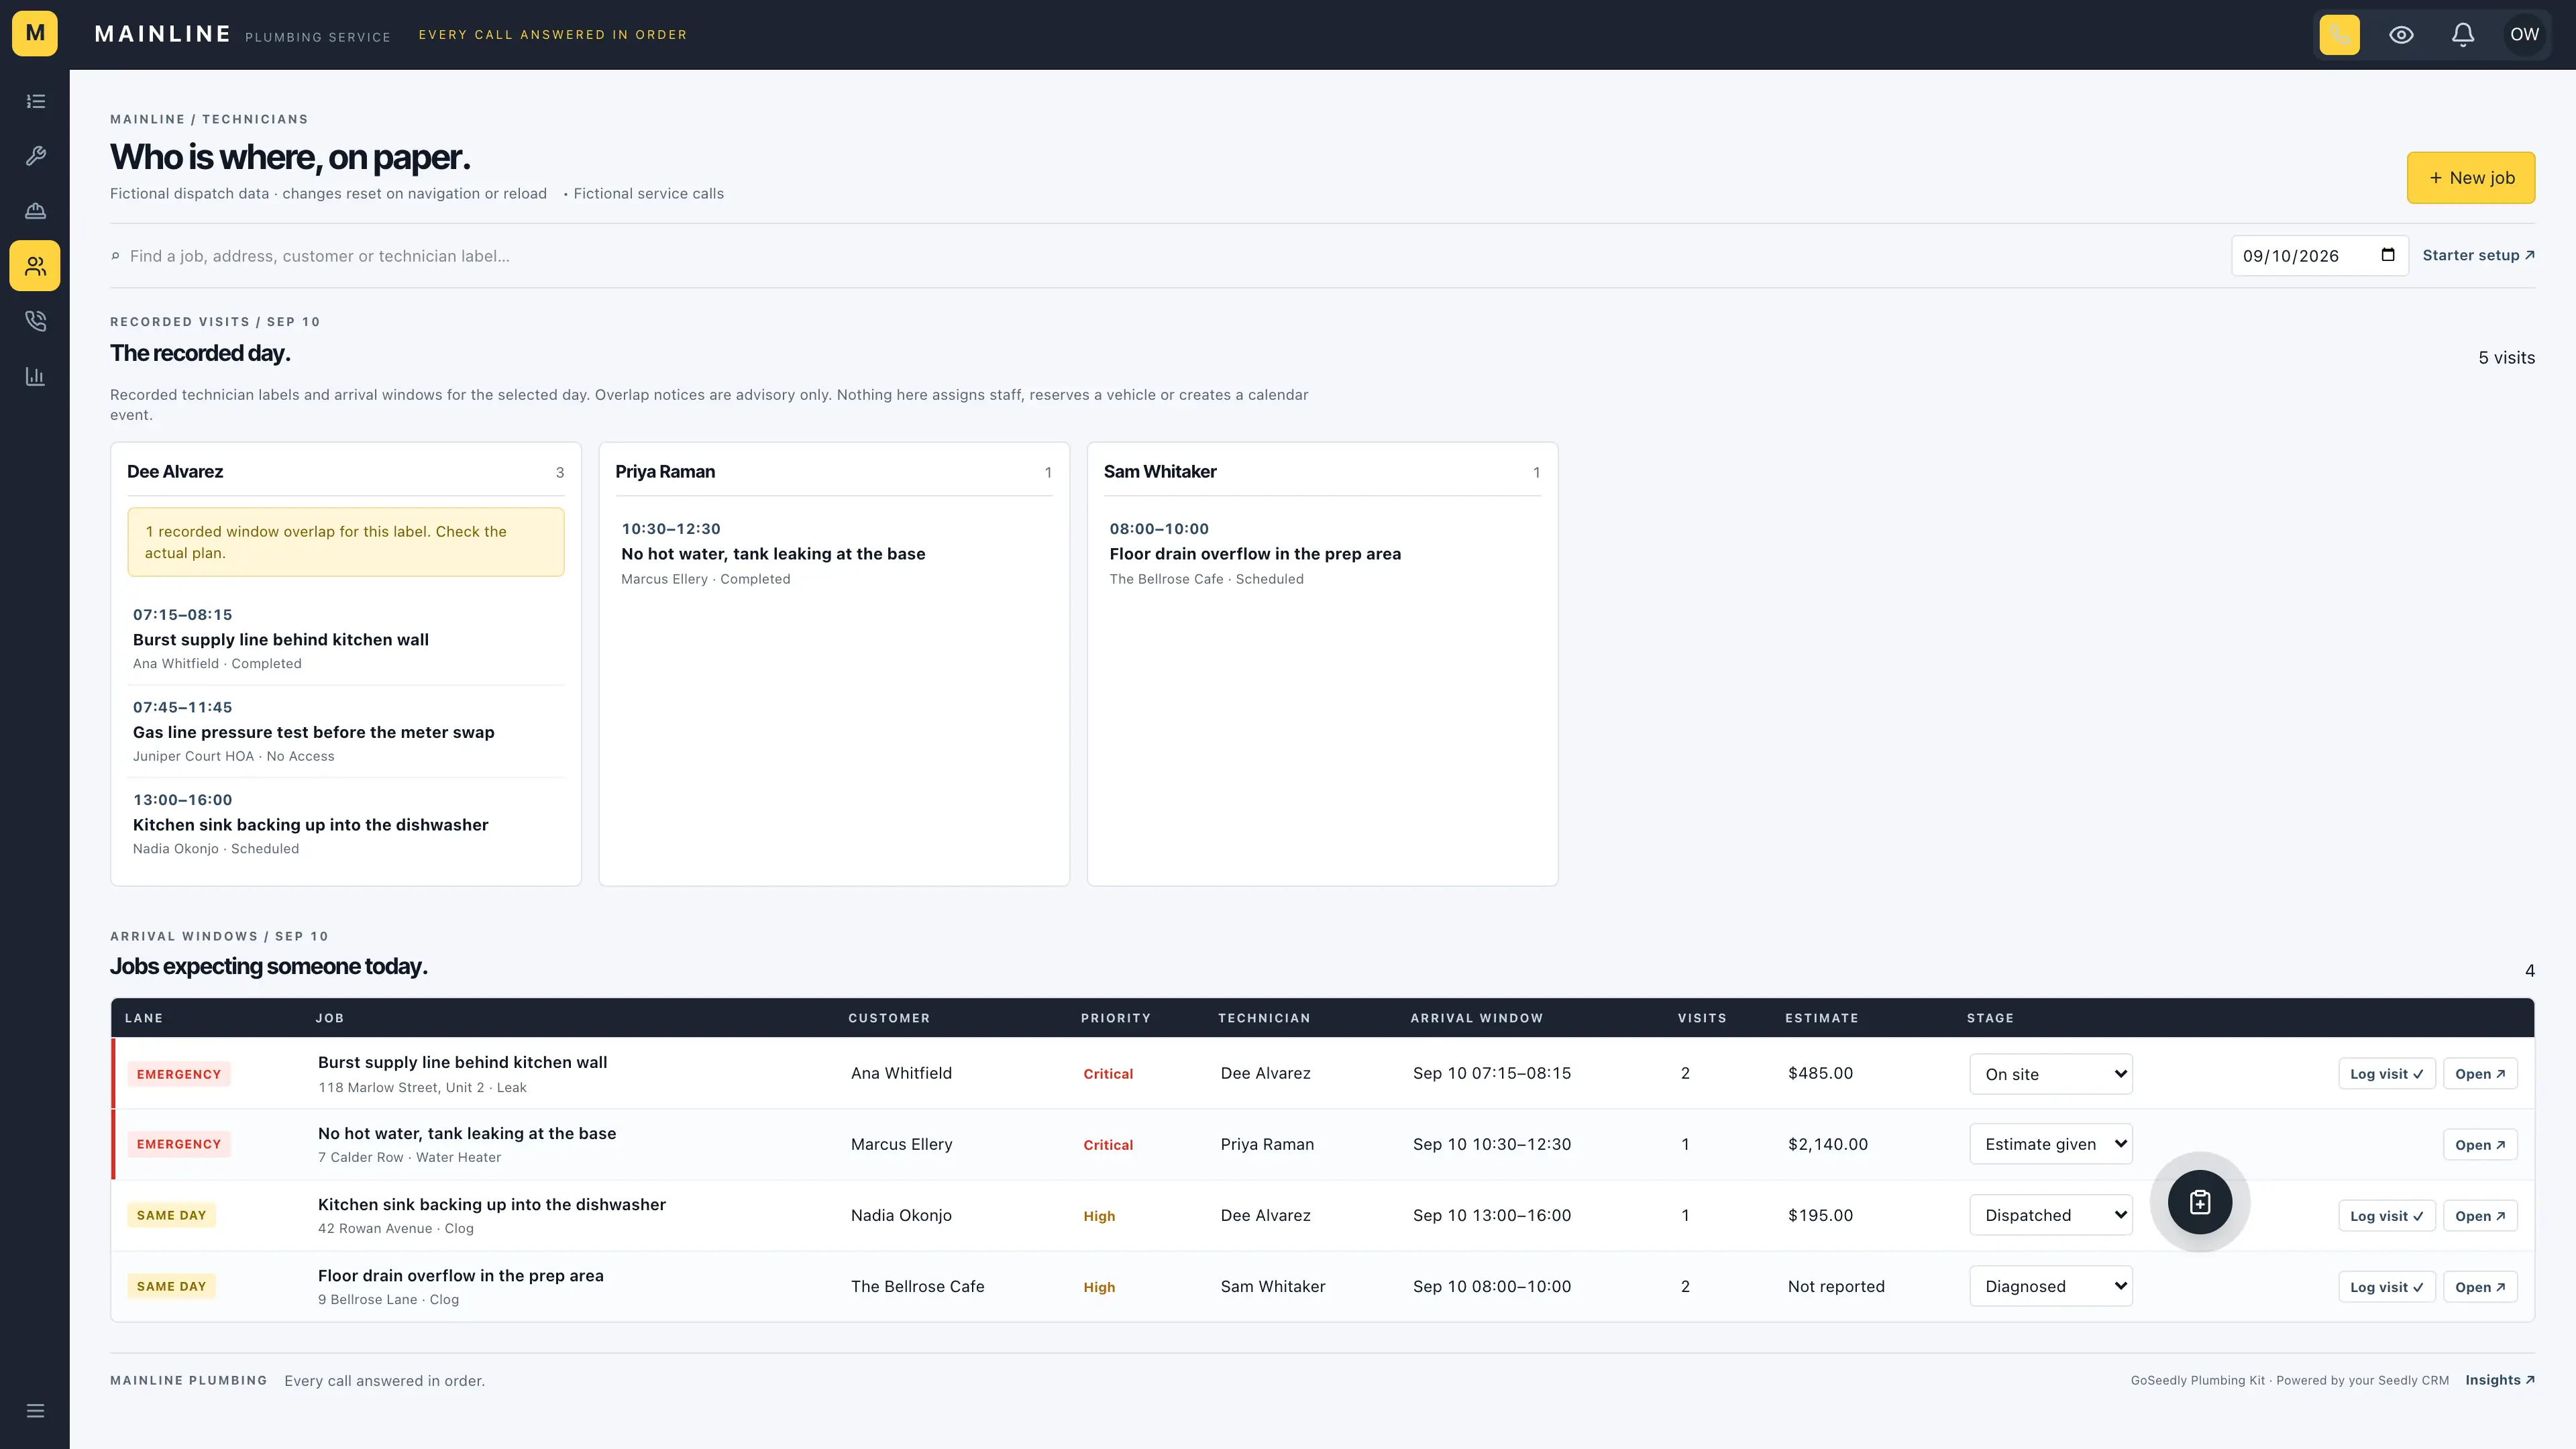Select the technicians people sidebar icon

pos(35,266)
